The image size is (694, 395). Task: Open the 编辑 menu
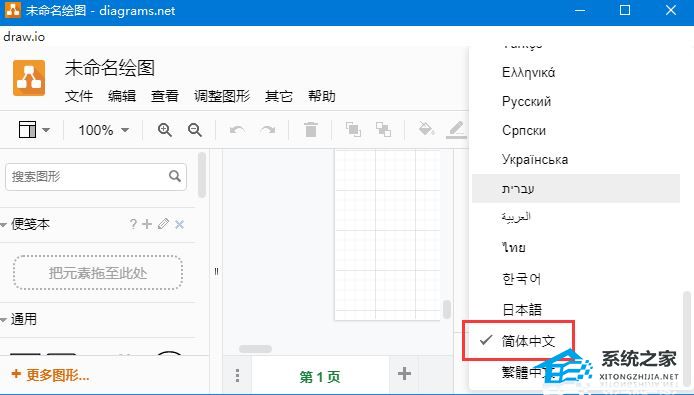point(122,96)
